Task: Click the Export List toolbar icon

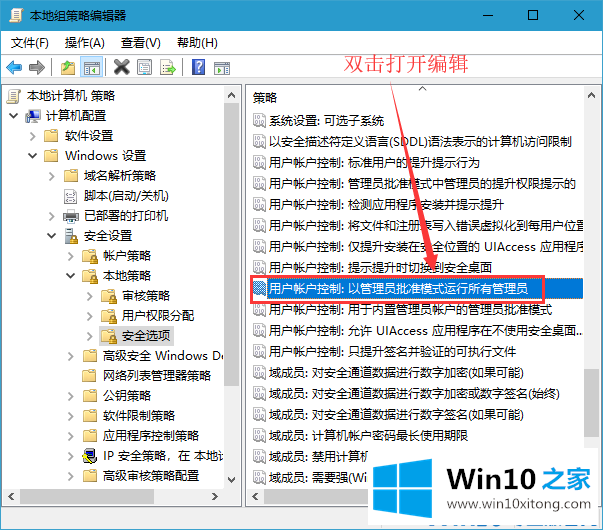Action: [x=169, y=67]
